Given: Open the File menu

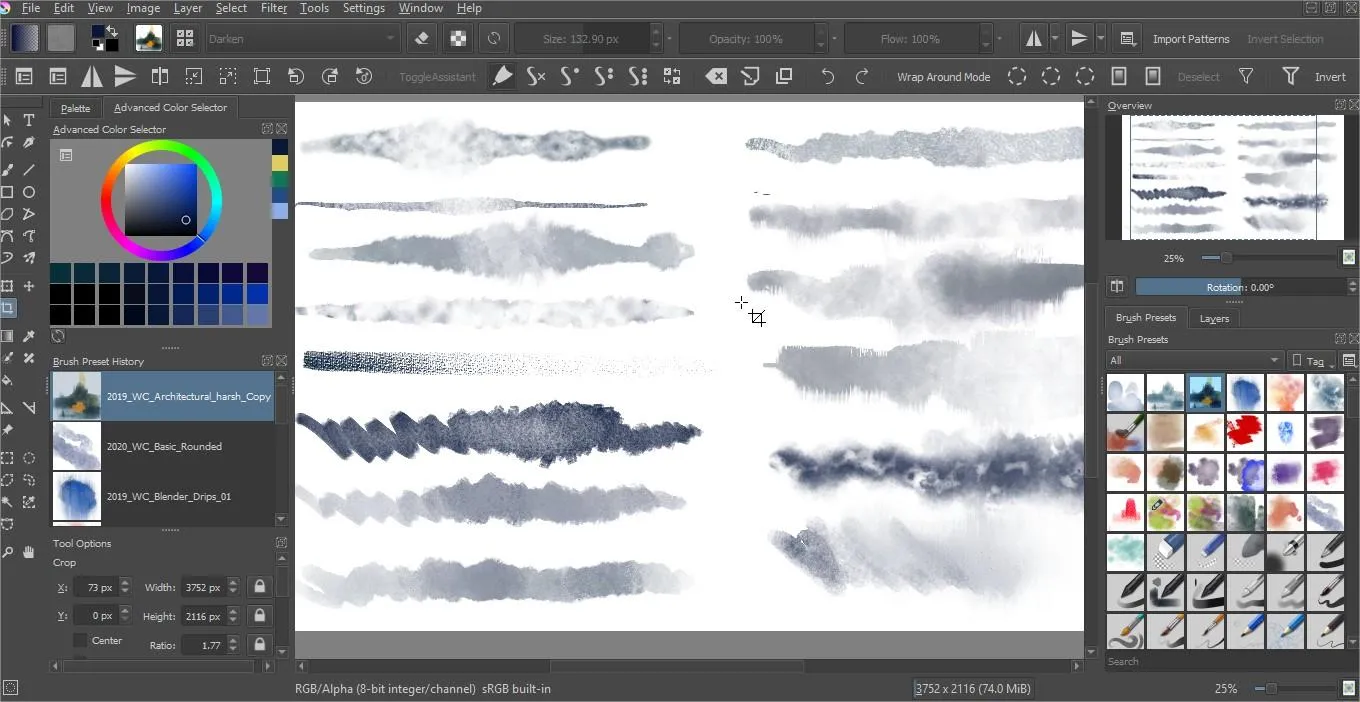Looking at the screenshot, I should coord(31,8).
